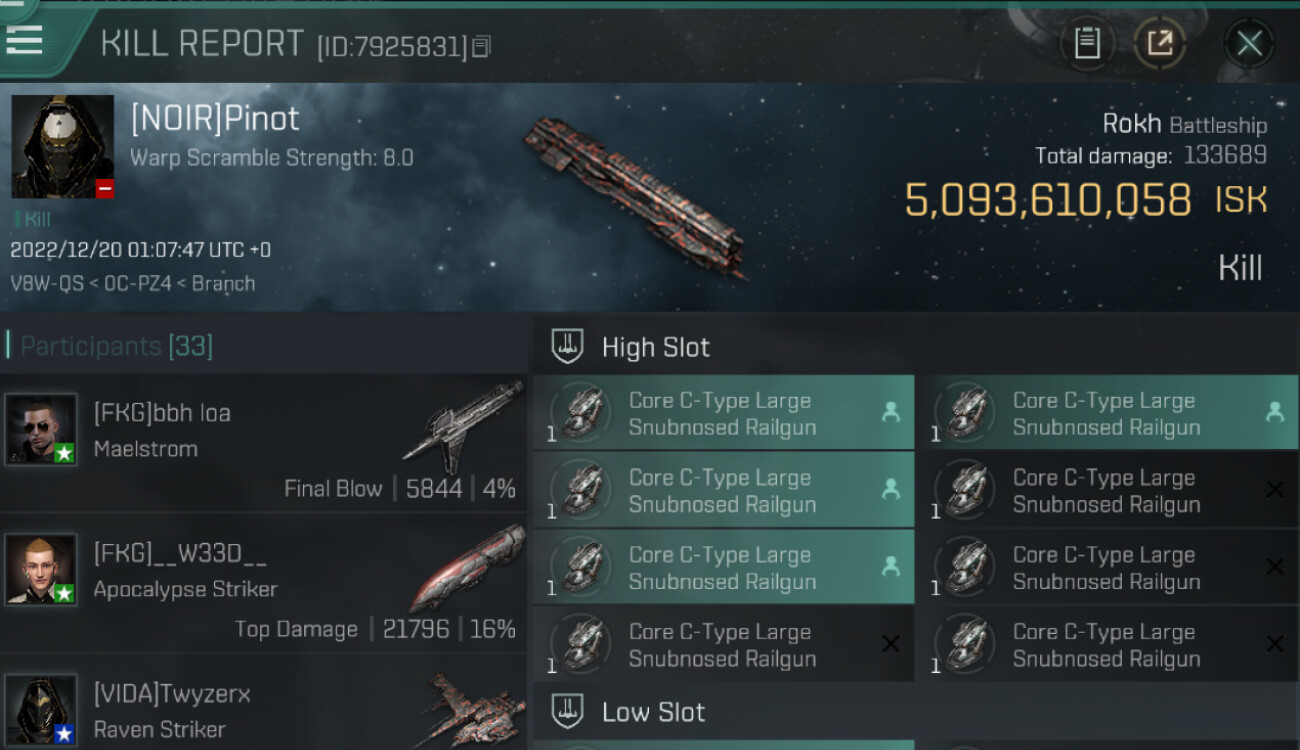
Task: Share the kill report externally
Action: click(x=1159, y=43)
